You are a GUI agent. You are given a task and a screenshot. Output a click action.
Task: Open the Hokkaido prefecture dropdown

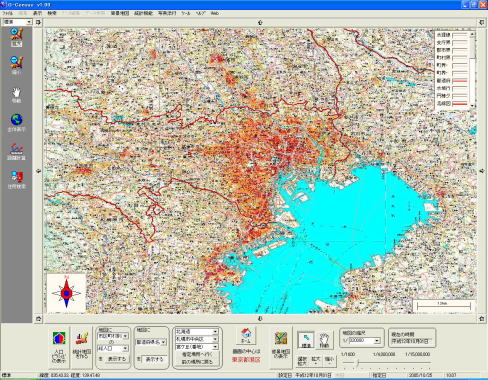tap(197, 332)
